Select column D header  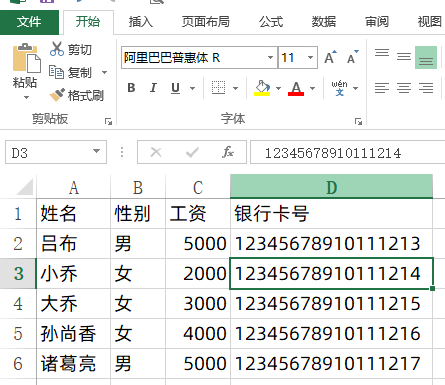click(x=331, y=187)
